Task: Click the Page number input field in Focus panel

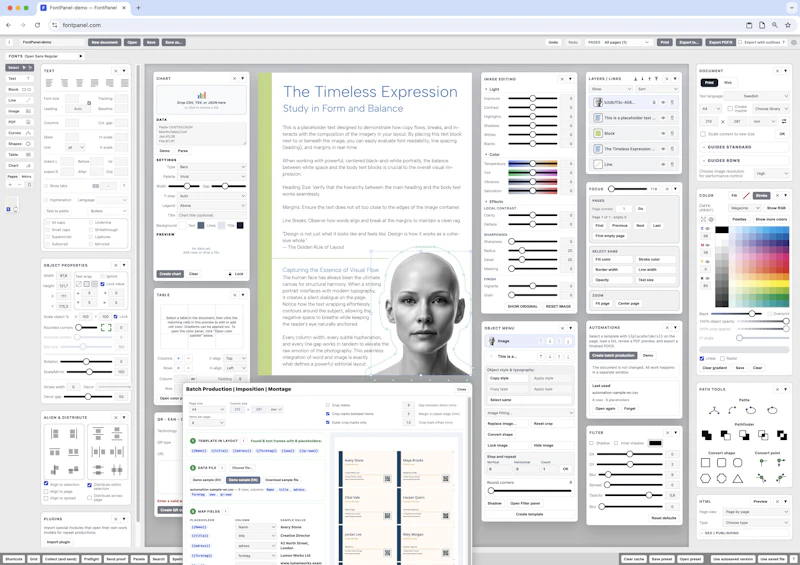Action: (623, 209)
